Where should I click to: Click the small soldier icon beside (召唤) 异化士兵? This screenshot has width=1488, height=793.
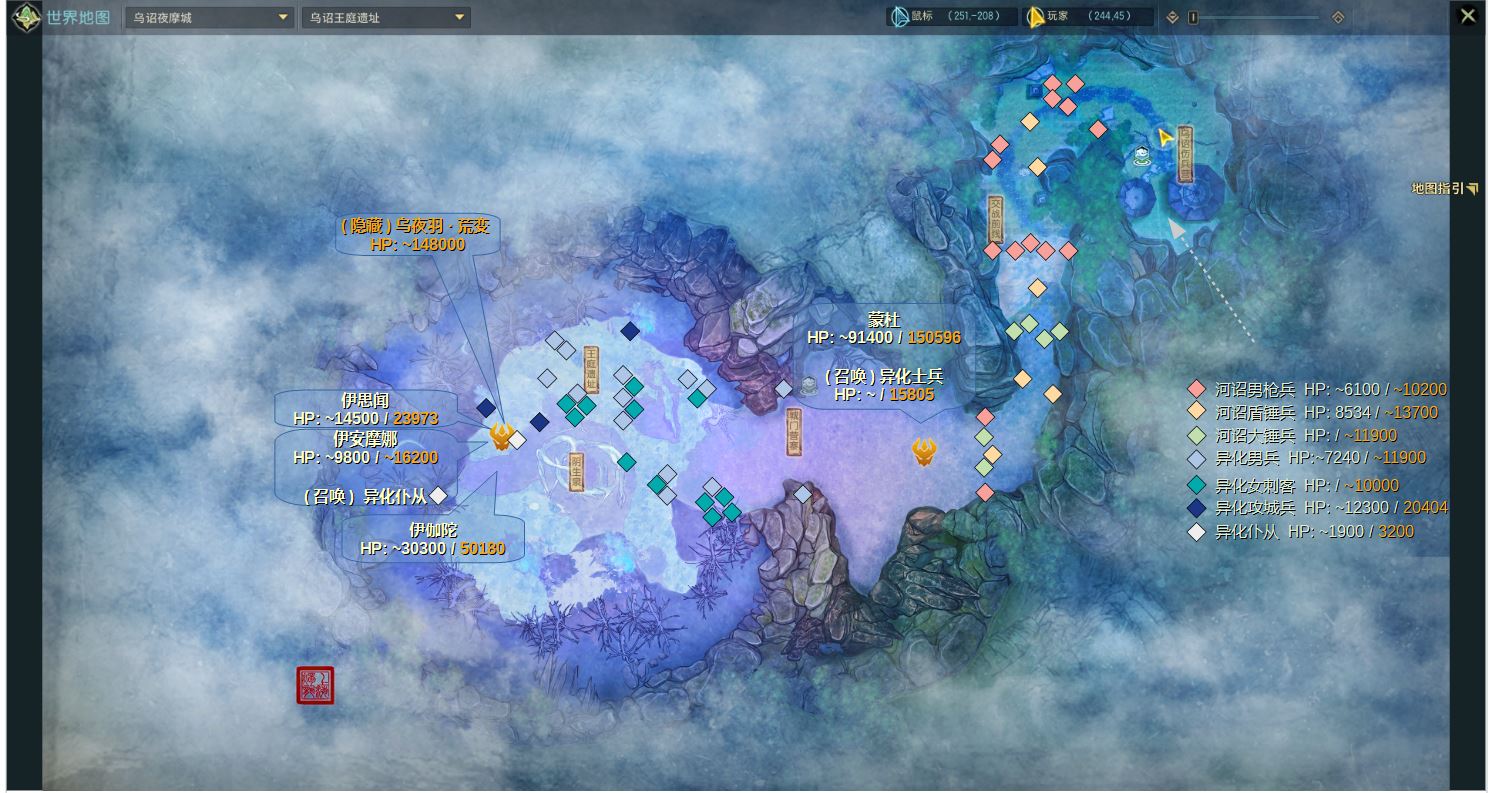click(x=808, y=386)
